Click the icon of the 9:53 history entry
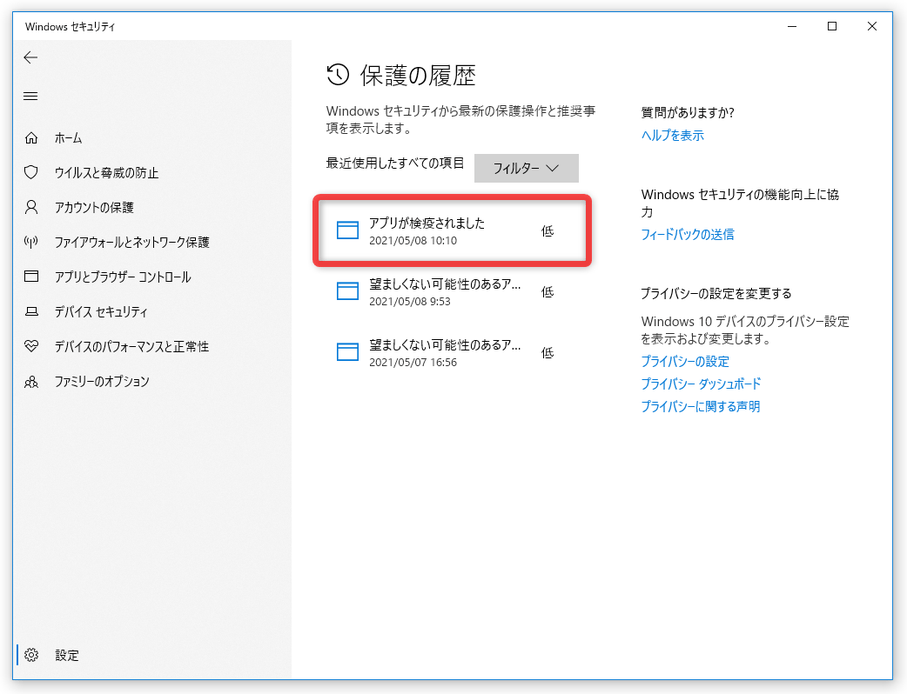 (348, 291)
